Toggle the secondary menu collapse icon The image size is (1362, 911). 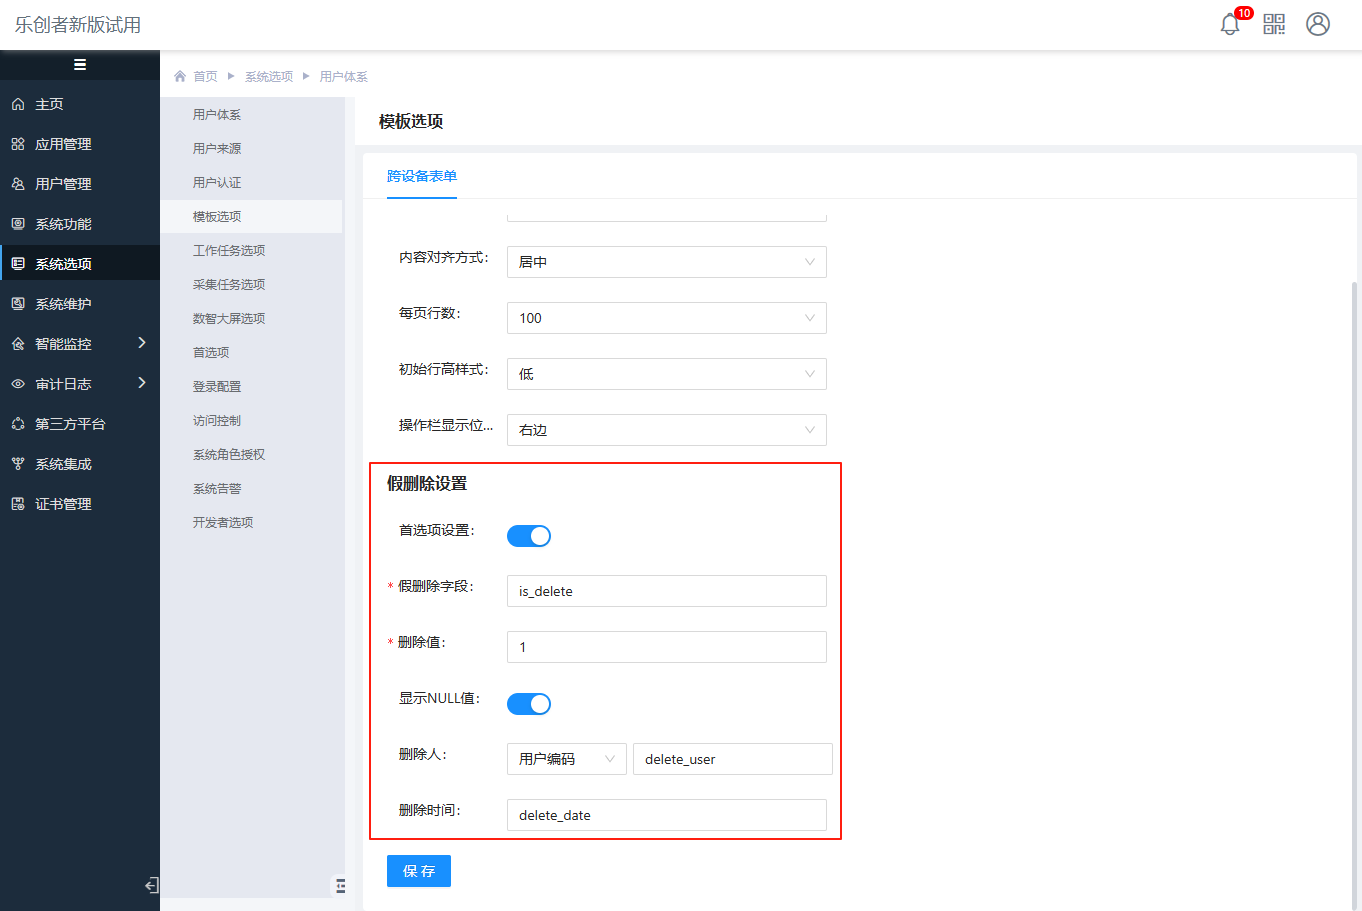click(x=340, y=885)
